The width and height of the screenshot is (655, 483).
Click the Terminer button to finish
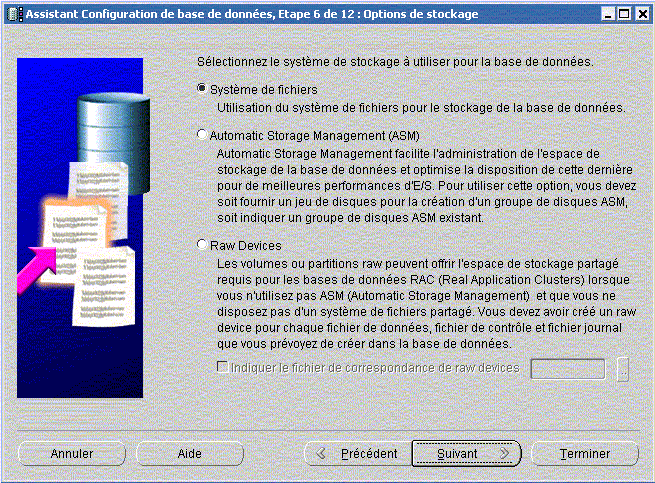(585, 453)
